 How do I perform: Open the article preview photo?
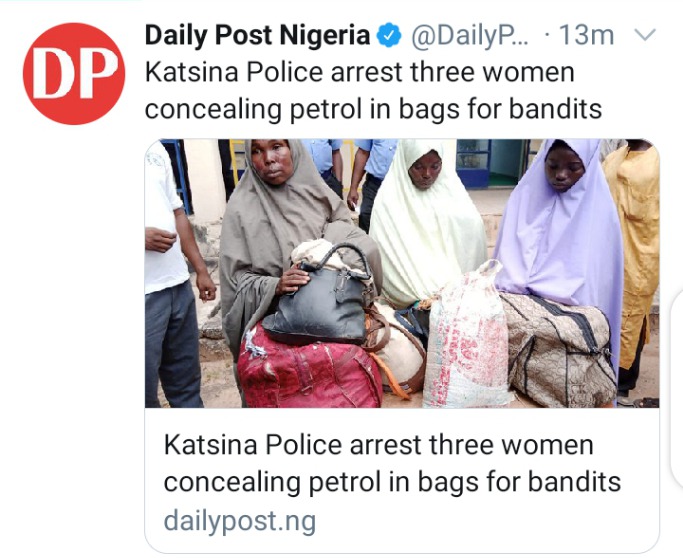(402, 273)
